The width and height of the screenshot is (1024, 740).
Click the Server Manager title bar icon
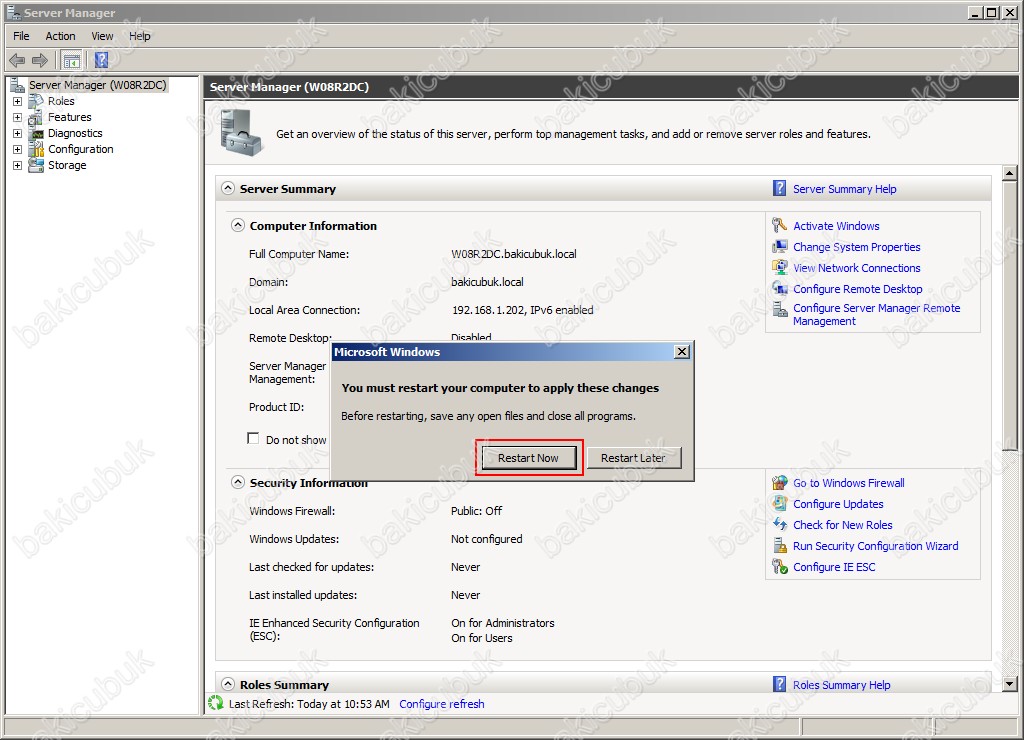13,12
